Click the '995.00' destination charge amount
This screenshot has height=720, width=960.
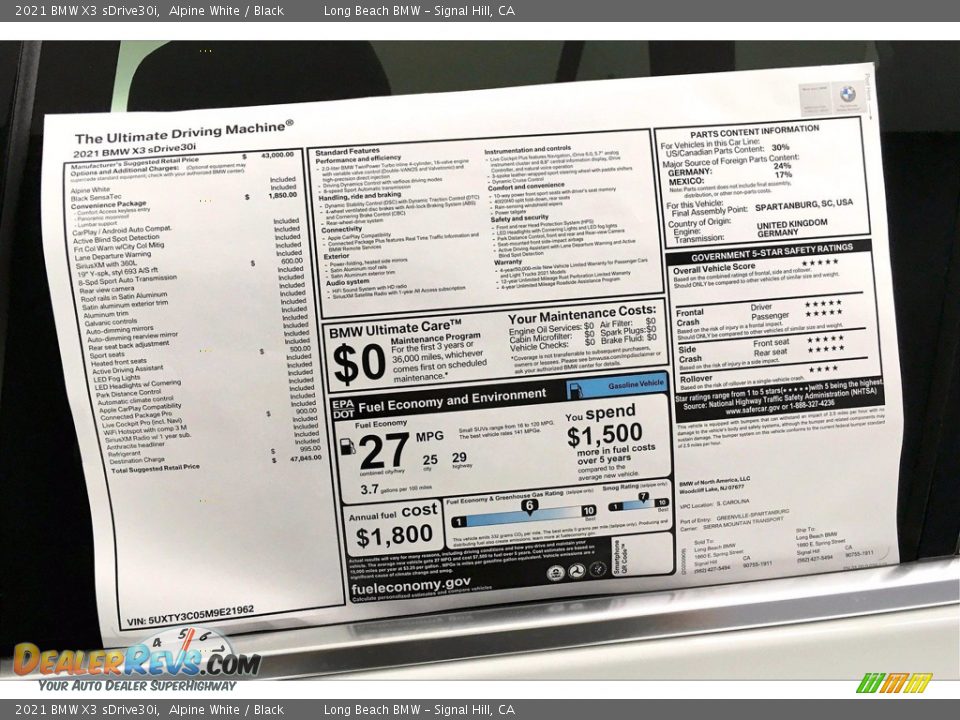pos(310,449)
